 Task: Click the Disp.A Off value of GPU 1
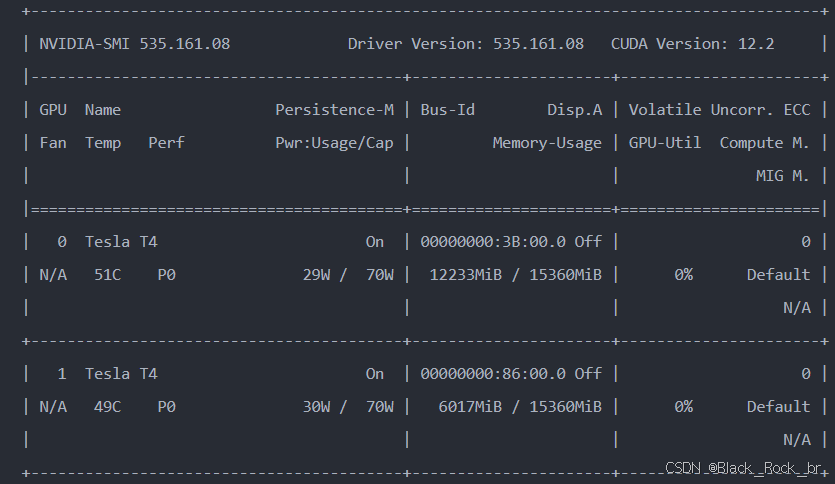tap(588, 374)
